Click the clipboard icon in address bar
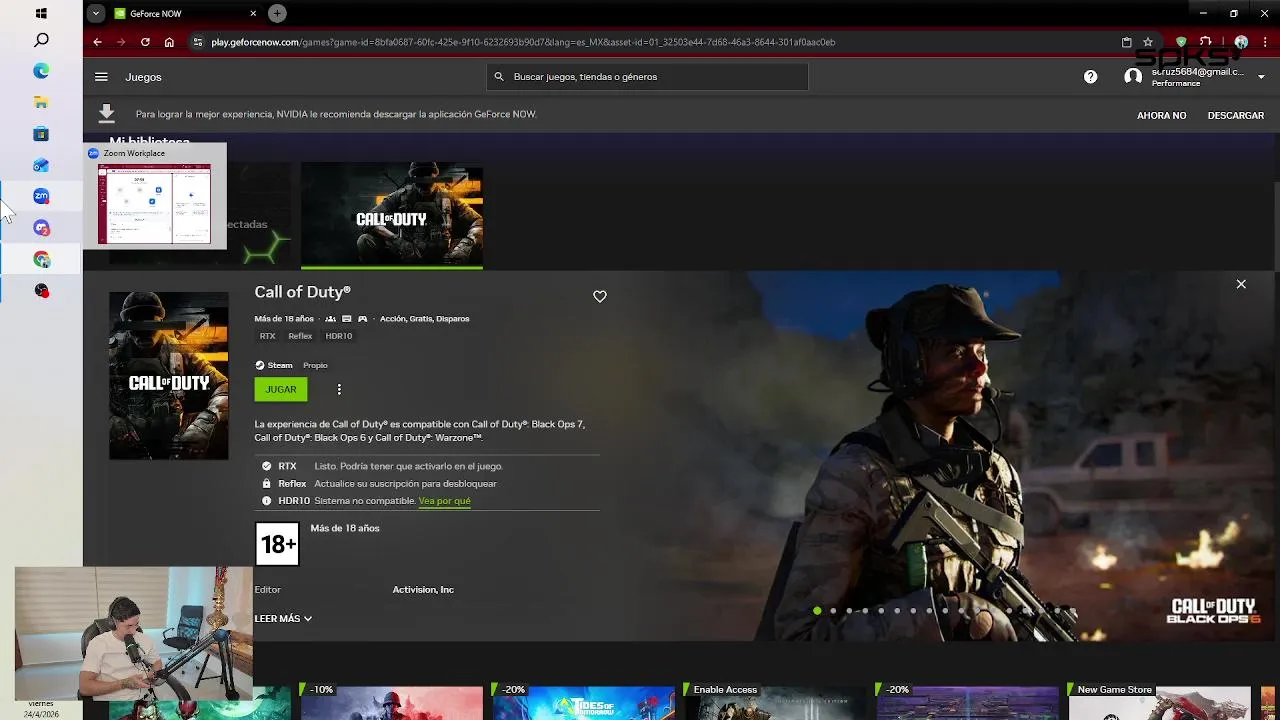 (x=1126, y=42)
